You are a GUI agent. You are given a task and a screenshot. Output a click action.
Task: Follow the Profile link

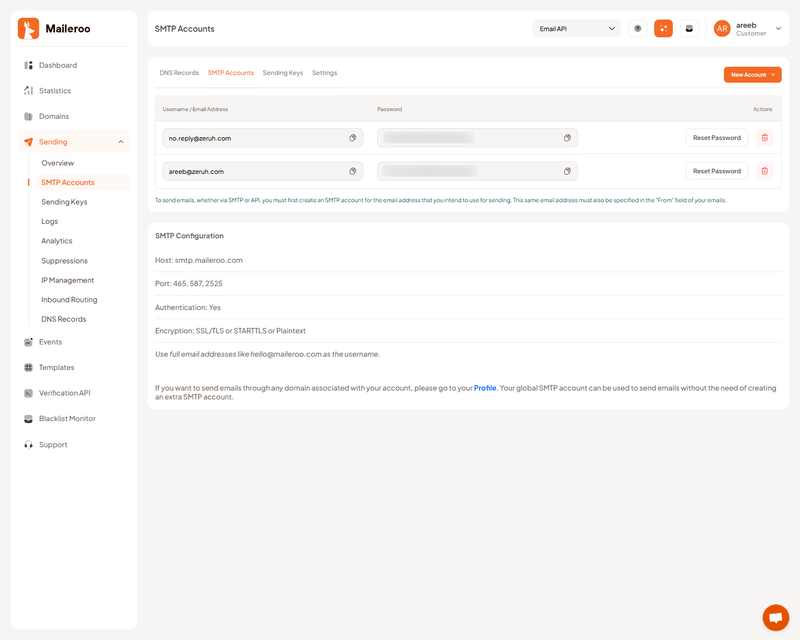tap(485, 388)
